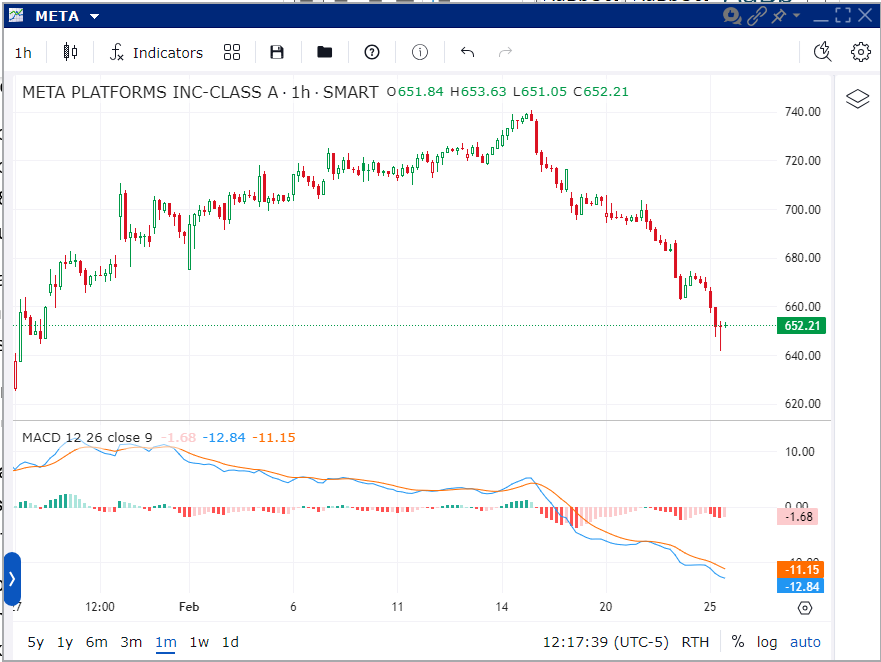Undo the last chart action
This screenshot has width=881, height=662.
[467, 52]
